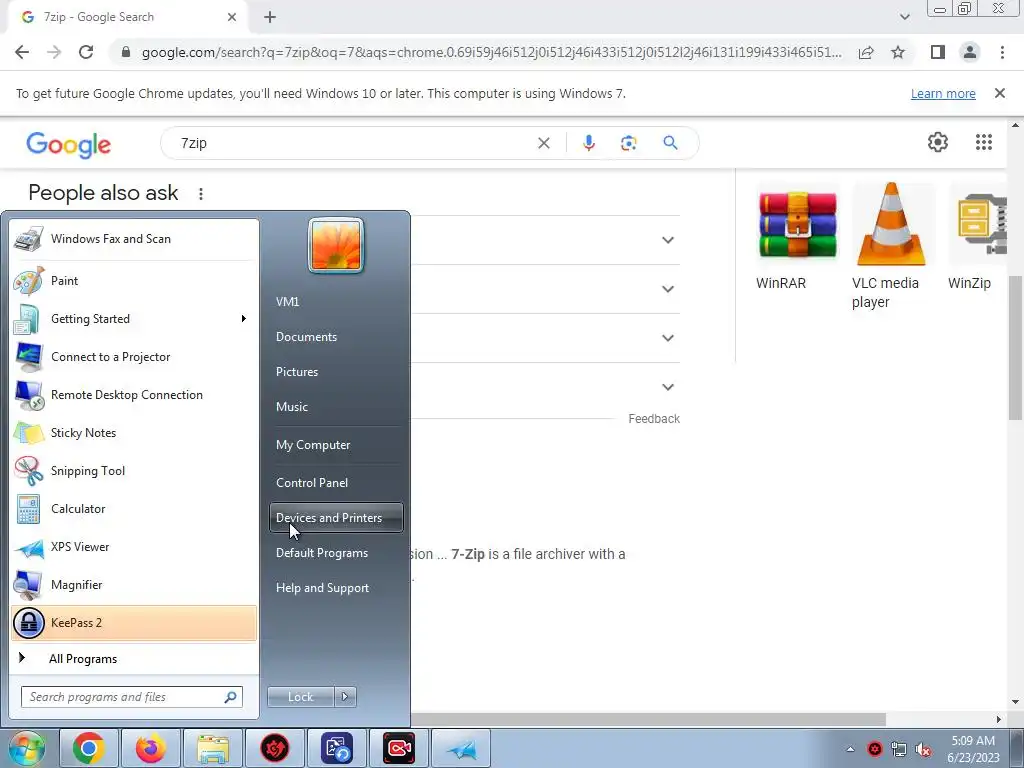Open Chrome side panel

tap(938, 52)
